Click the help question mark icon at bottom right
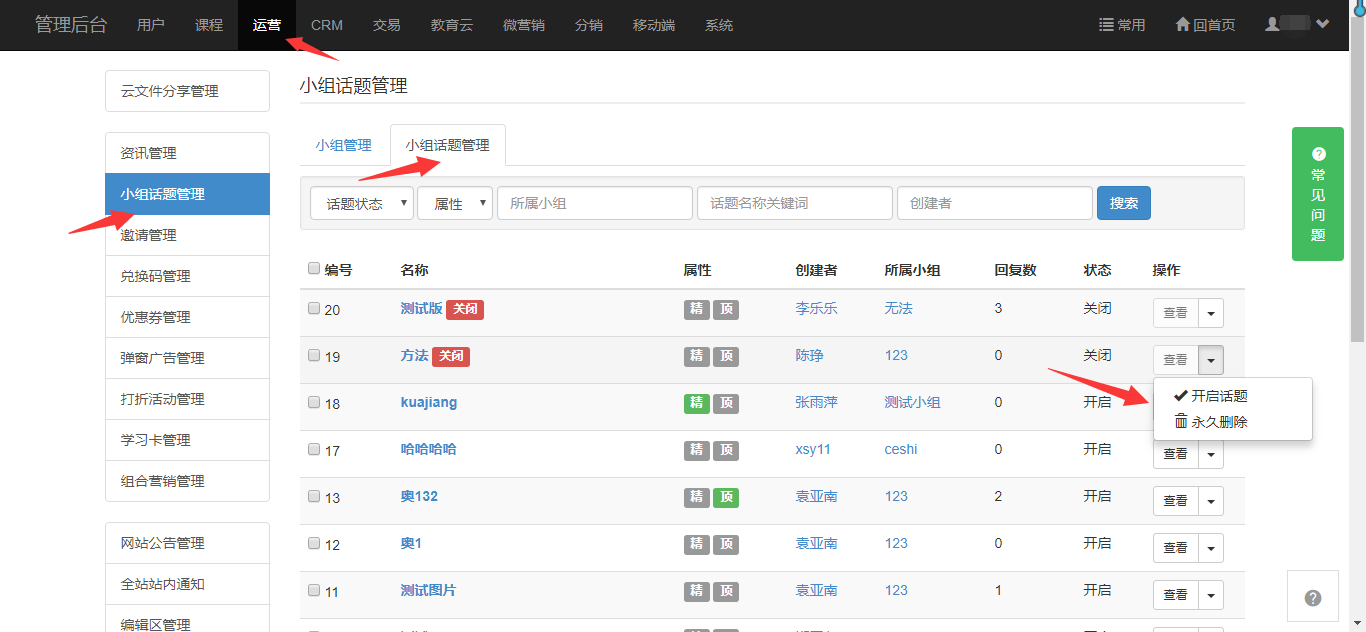Screen dimensions: 1366x632 click(x=1313, y=598)
